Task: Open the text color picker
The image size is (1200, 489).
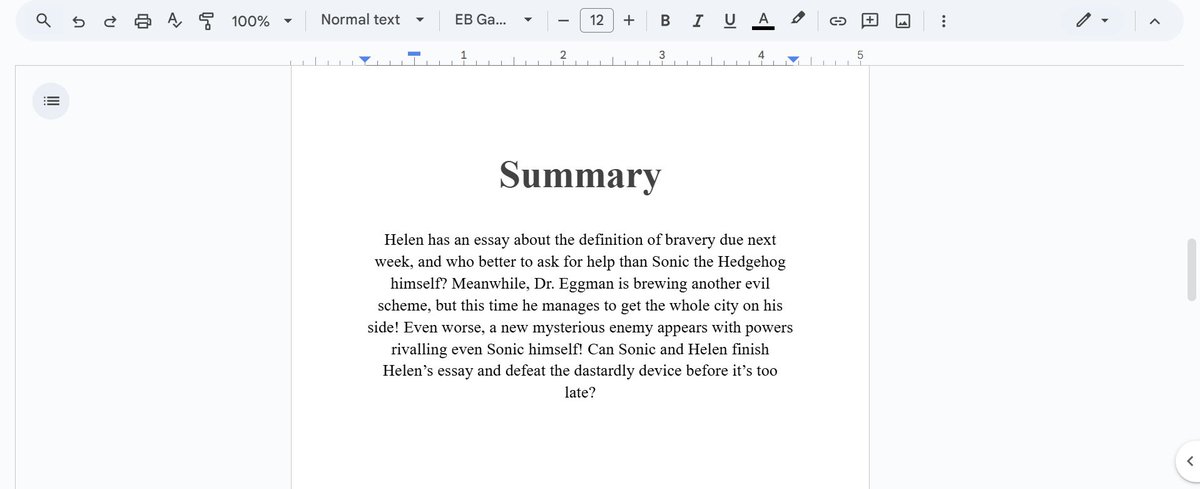Action: tap(763, 20)
